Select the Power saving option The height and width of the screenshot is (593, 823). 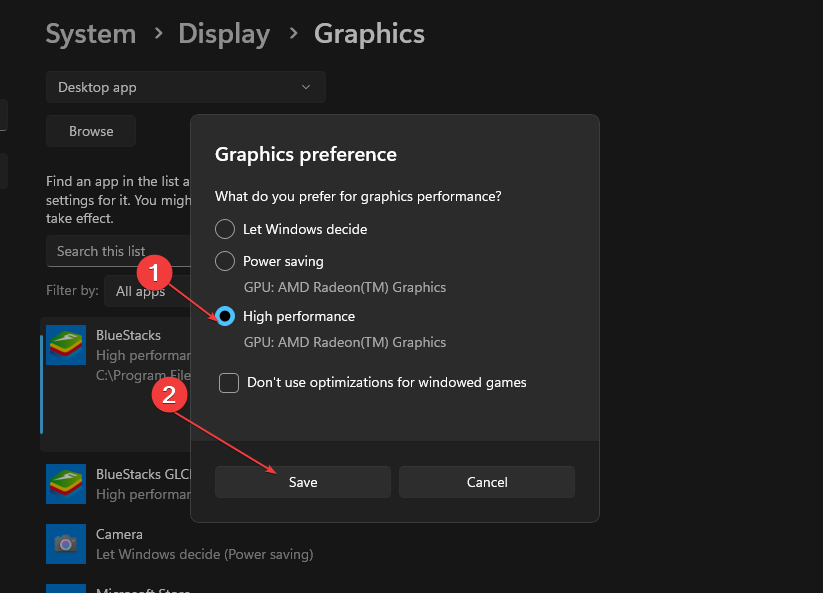click(x=223, y=261)
